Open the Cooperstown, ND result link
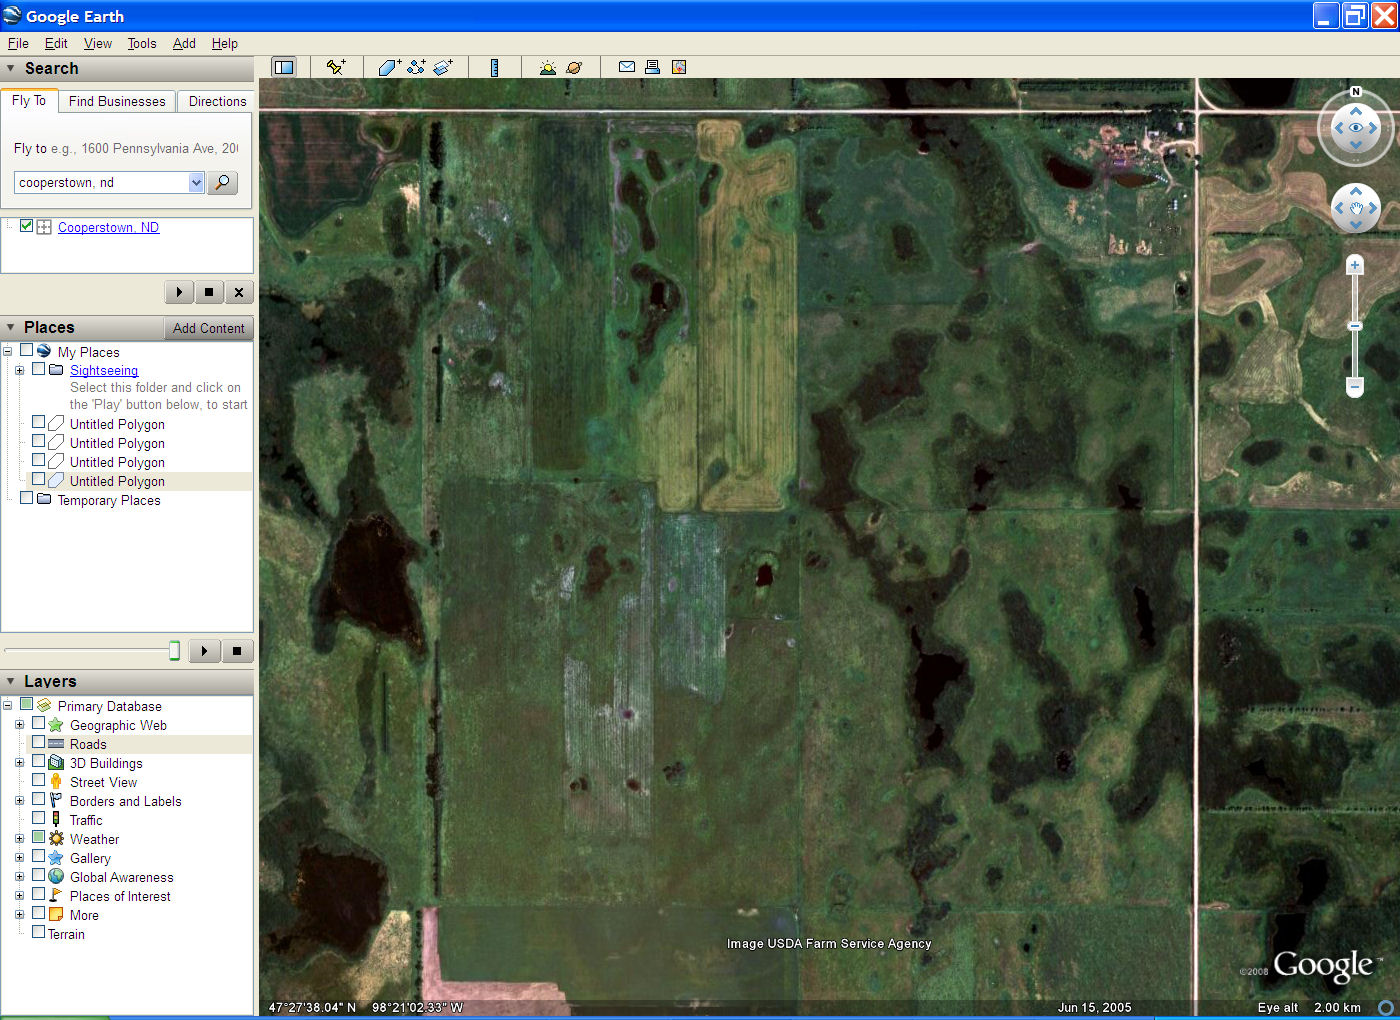 [x=108, y=227]
